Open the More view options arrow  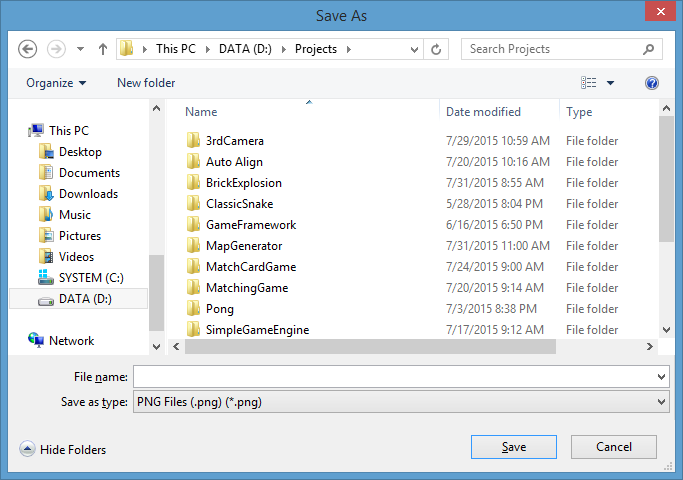coord(610,83)
